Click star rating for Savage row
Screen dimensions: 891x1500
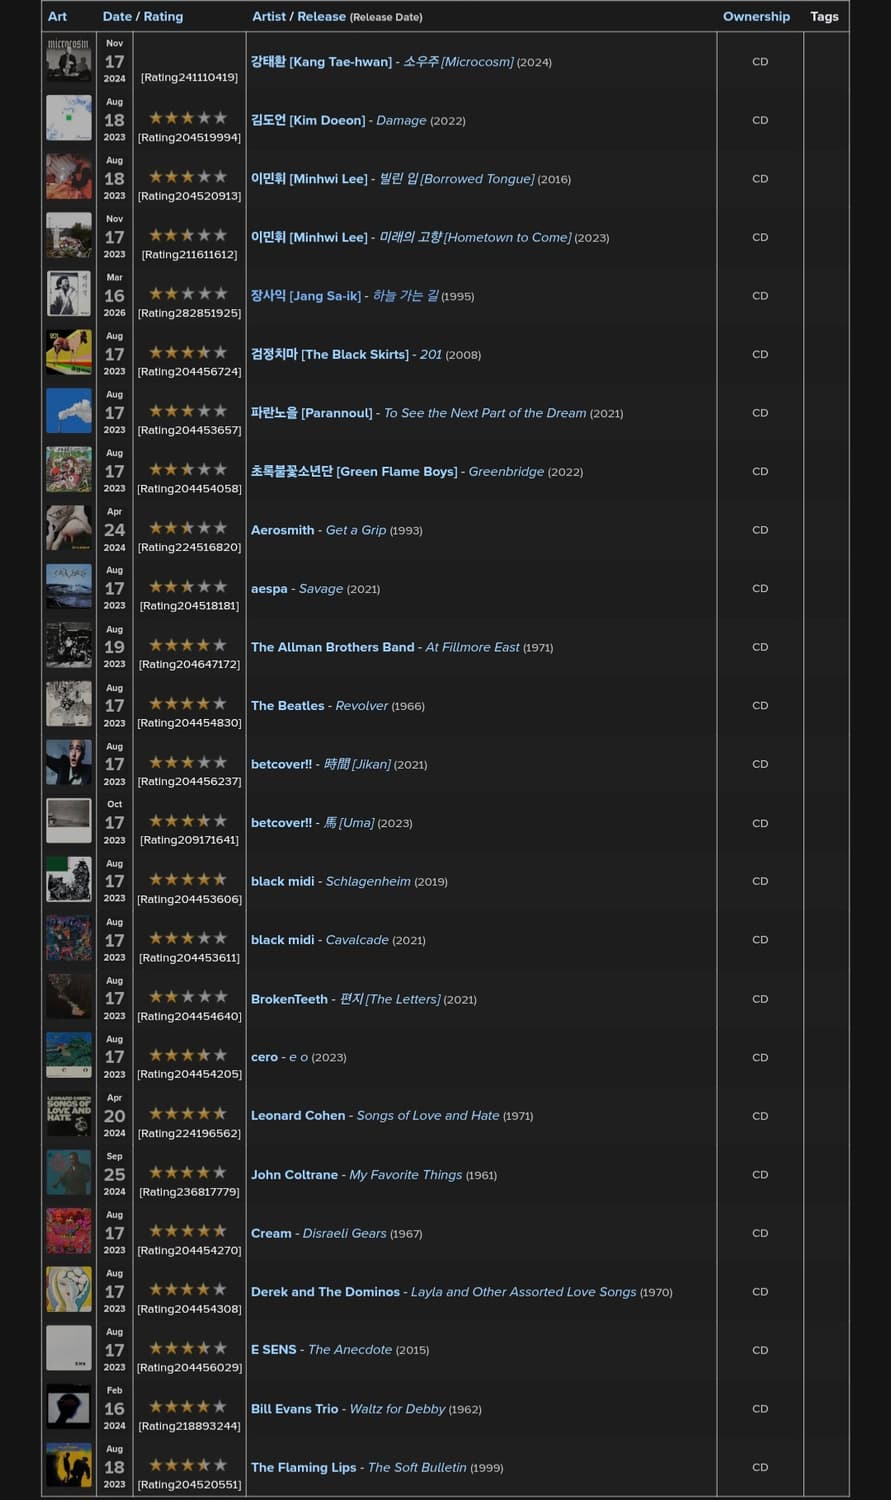pos(188,586)
